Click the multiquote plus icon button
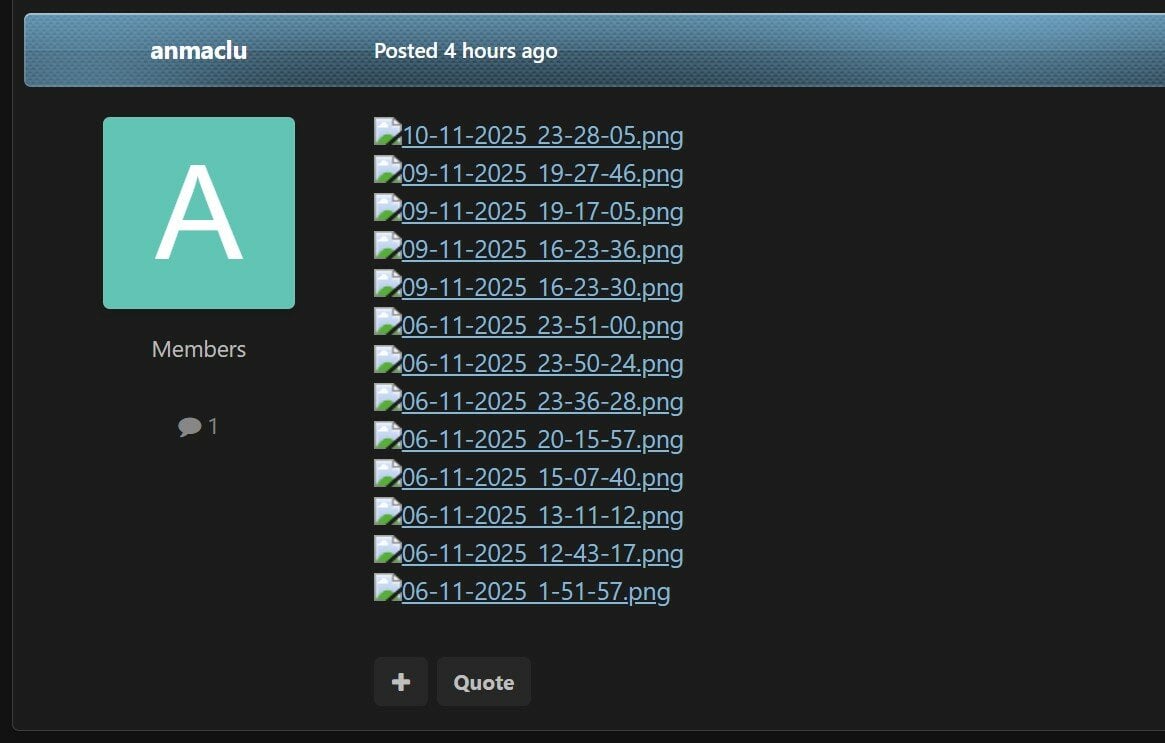The image size is (1165, 743). (400, 681)
